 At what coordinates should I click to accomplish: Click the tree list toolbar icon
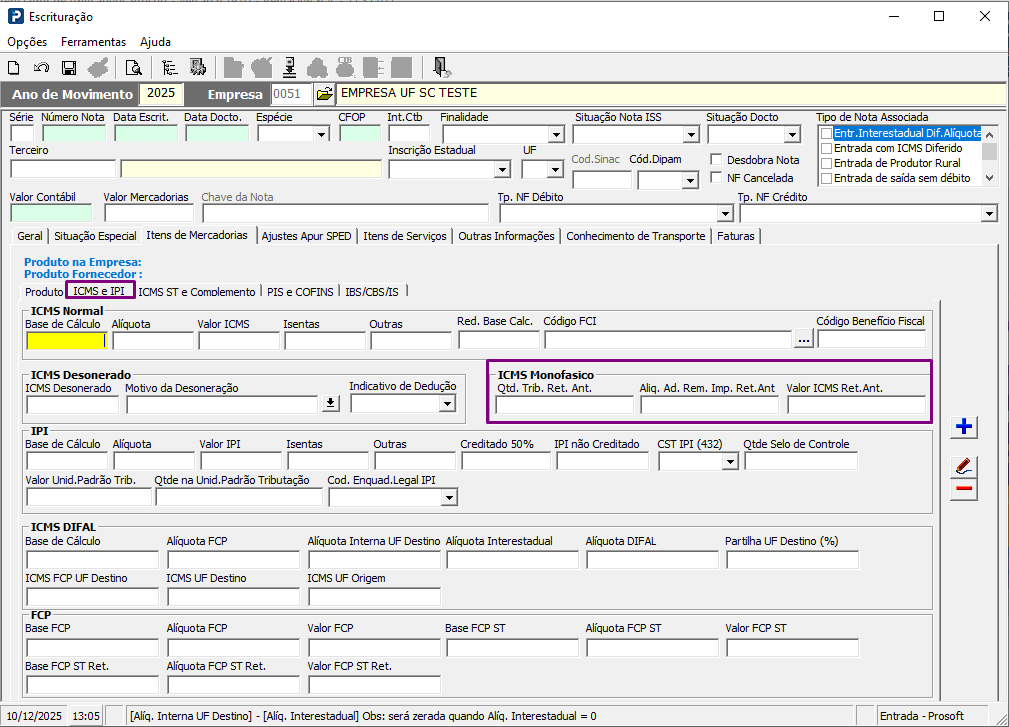170,68
